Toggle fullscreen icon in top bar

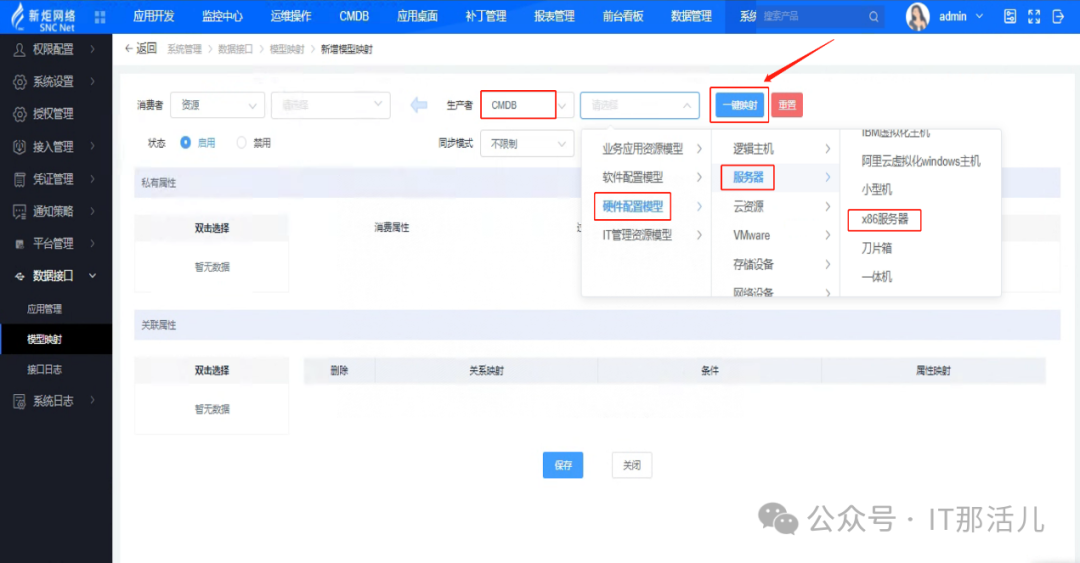coord(1034,17)
